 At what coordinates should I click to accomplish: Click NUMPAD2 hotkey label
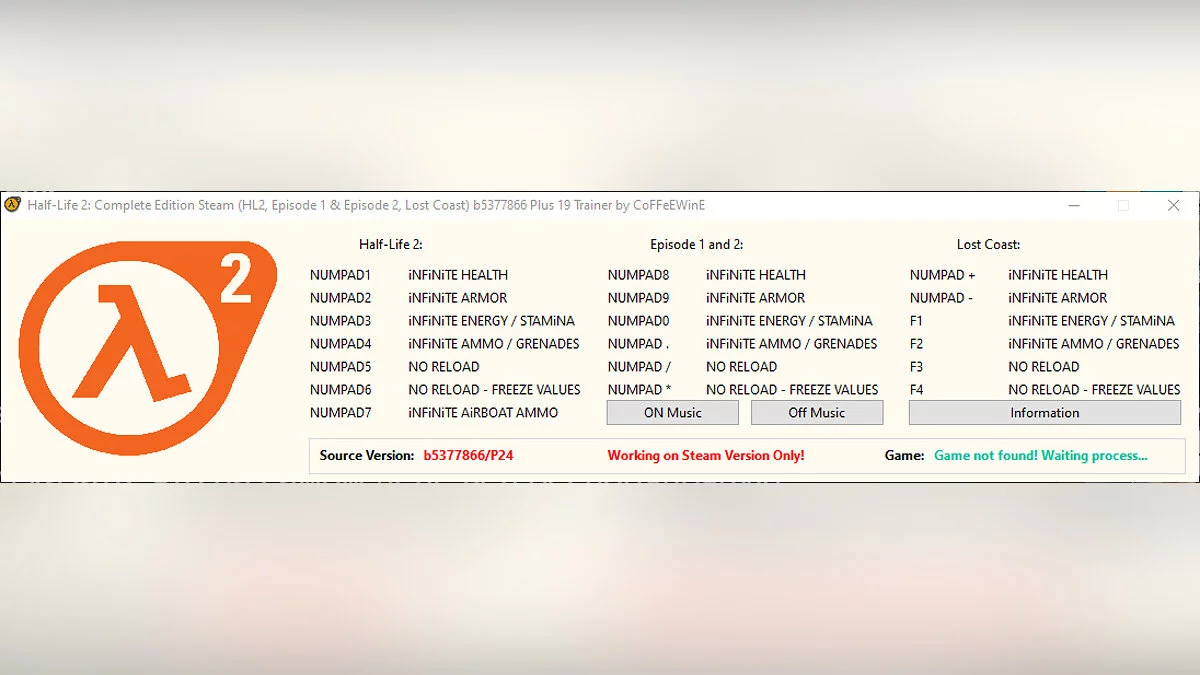pyautogui.click(x=341, y=298)
